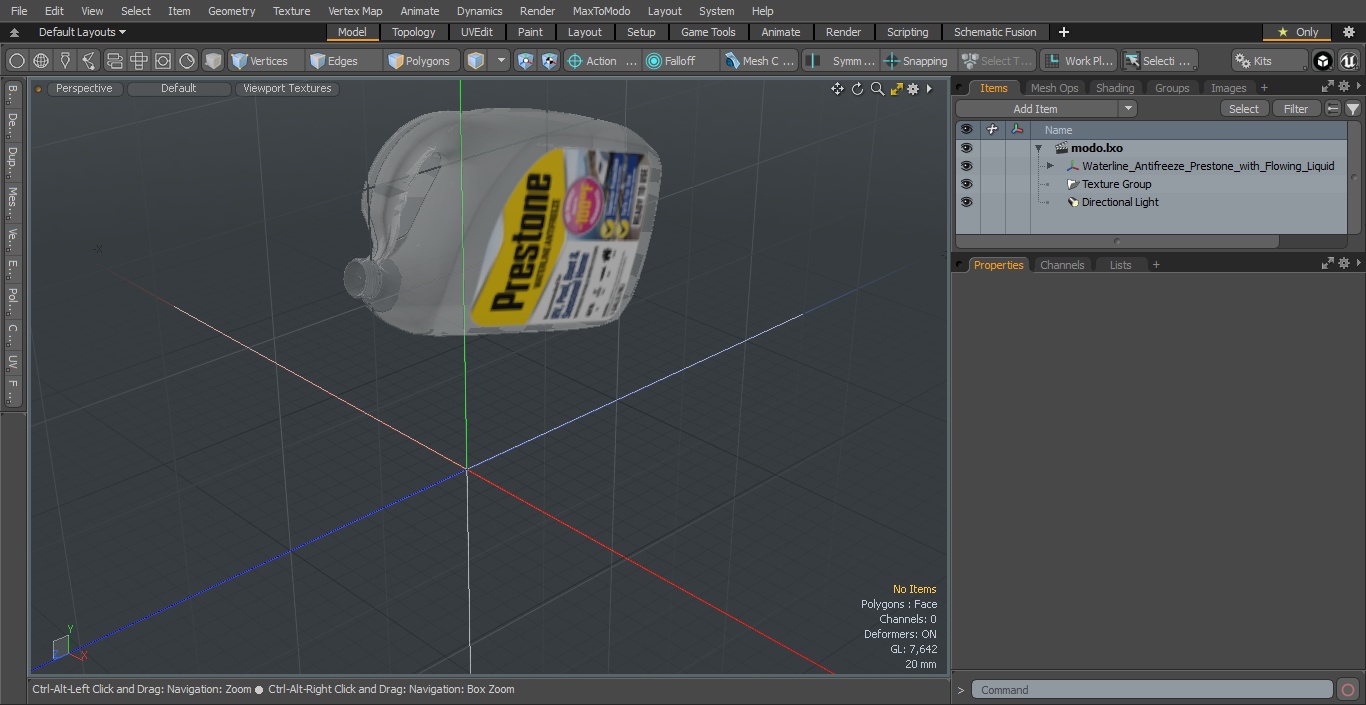
Task: Hide the Directional Light item
Action: [x=966, y=202]
